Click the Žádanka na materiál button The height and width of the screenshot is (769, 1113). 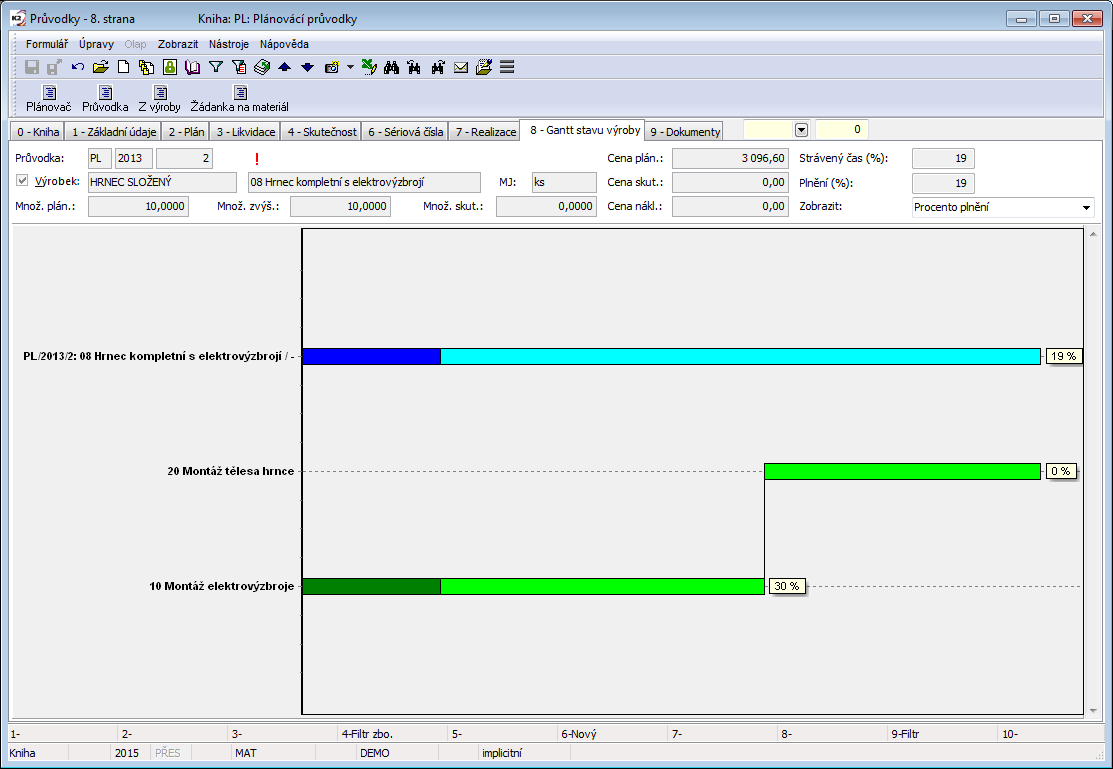click(239, 99)
